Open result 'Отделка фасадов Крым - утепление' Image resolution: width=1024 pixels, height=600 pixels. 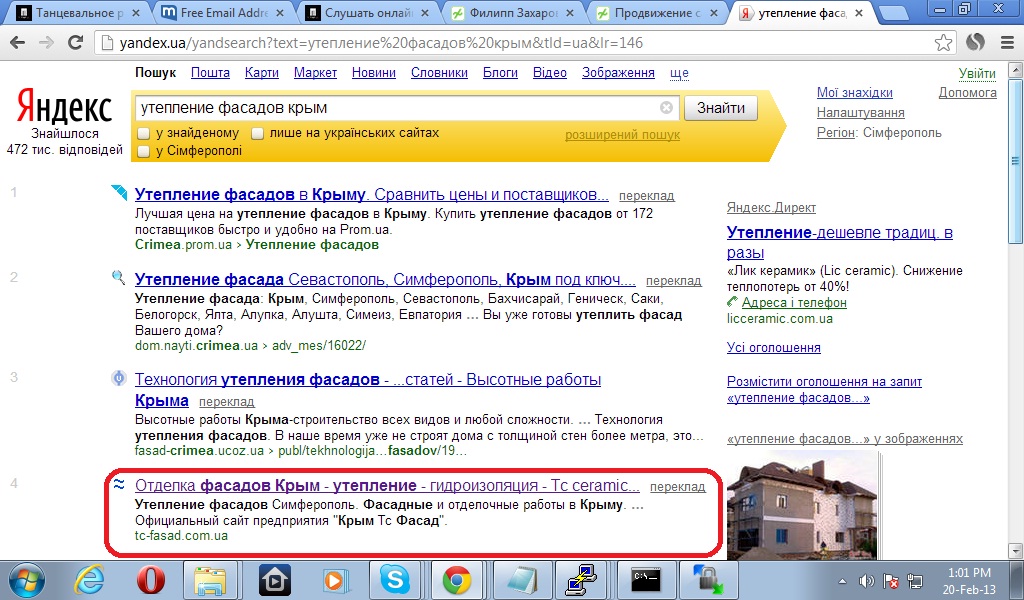pyautogui.click(x=387, y=485)
